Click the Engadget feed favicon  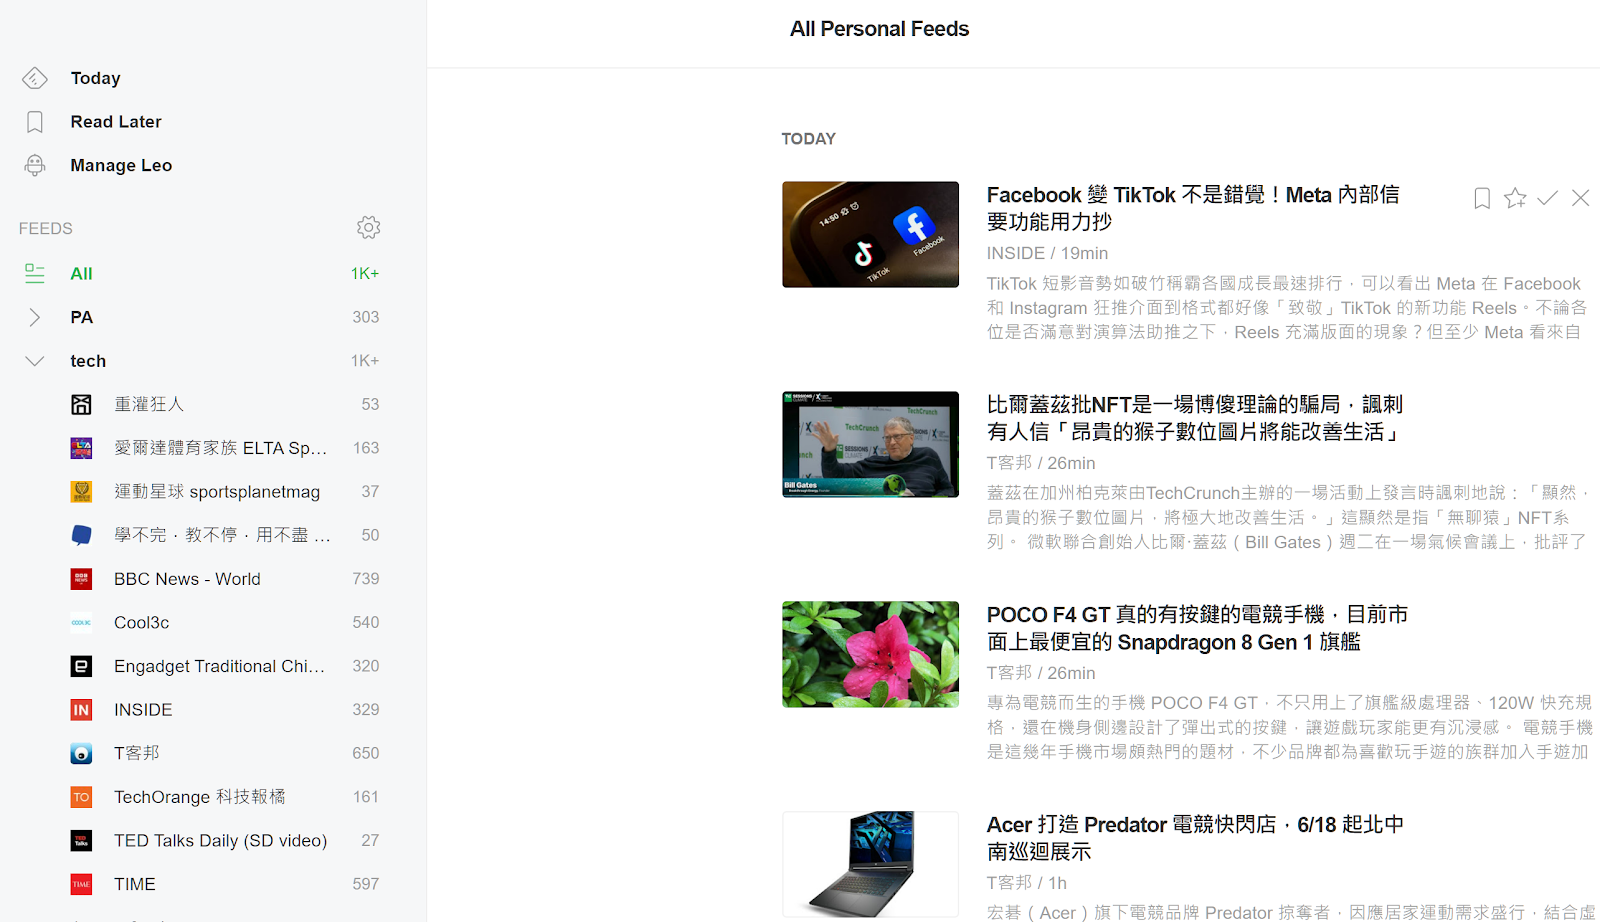coord(81,666)
